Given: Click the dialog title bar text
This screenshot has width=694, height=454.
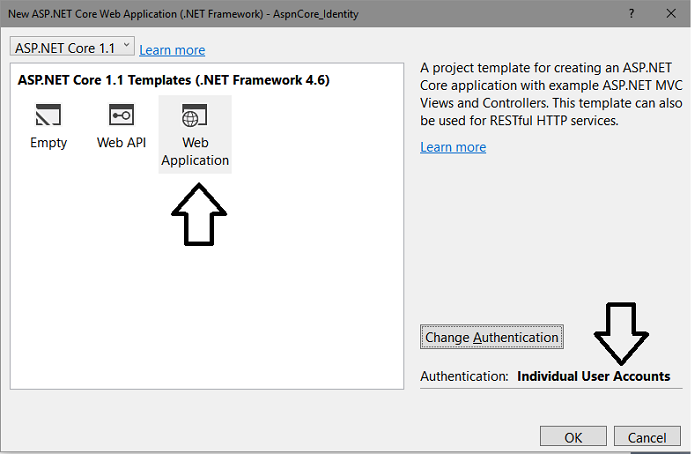Looking at the screenshot, I should pyautogui.click(x=183, y=14).
